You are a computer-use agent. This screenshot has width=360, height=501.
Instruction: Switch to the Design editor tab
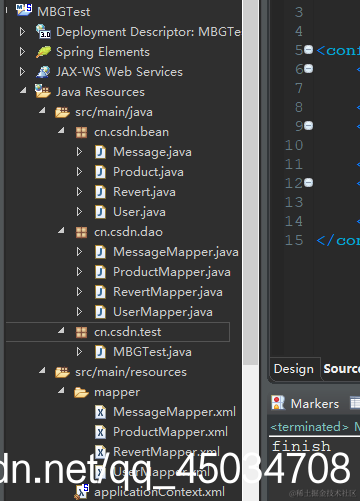[294, 369]
